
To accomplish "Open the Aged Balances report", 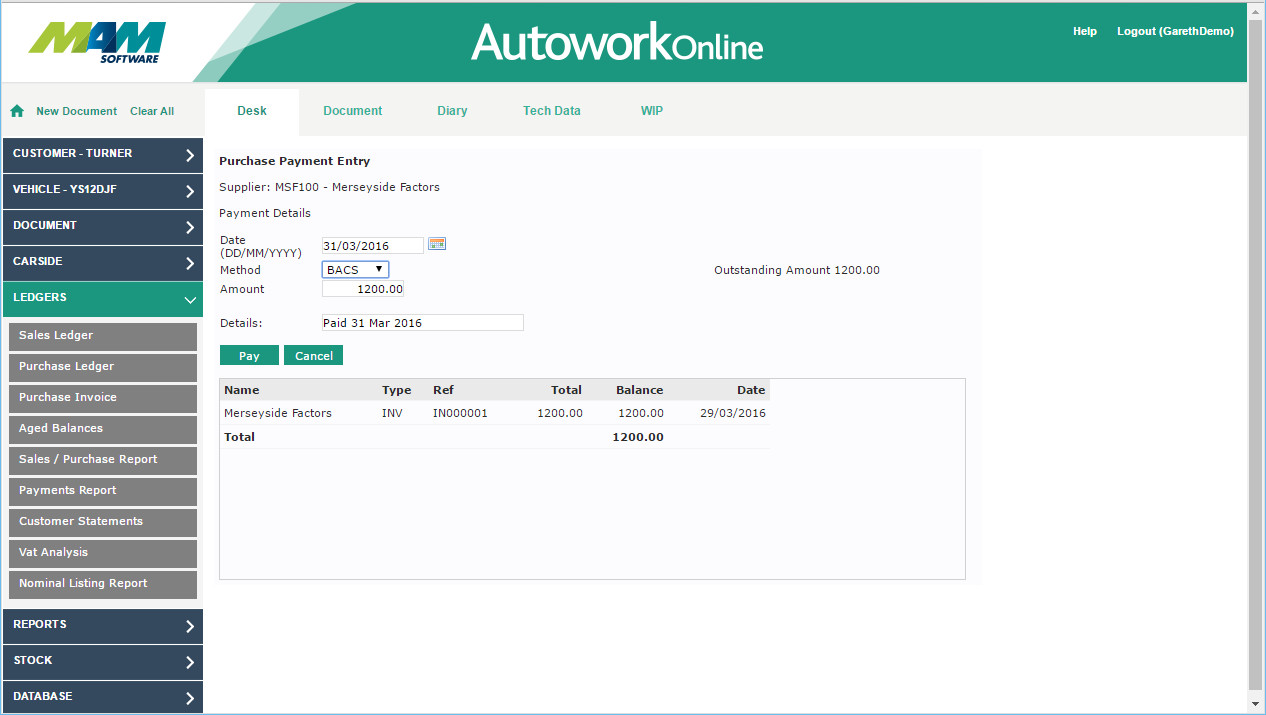I will pyautogui.click(x=100, y=429).
